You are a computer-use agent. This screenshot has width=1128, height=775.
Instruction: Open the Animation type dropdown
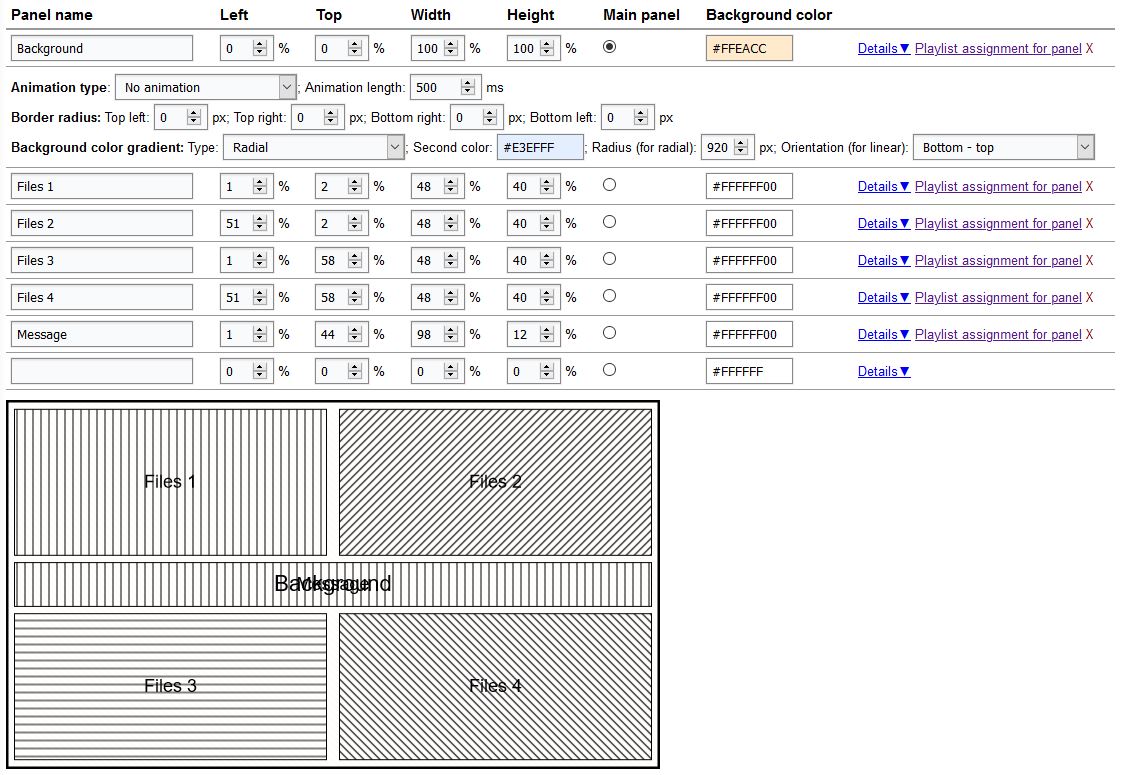tap(206, 87)
